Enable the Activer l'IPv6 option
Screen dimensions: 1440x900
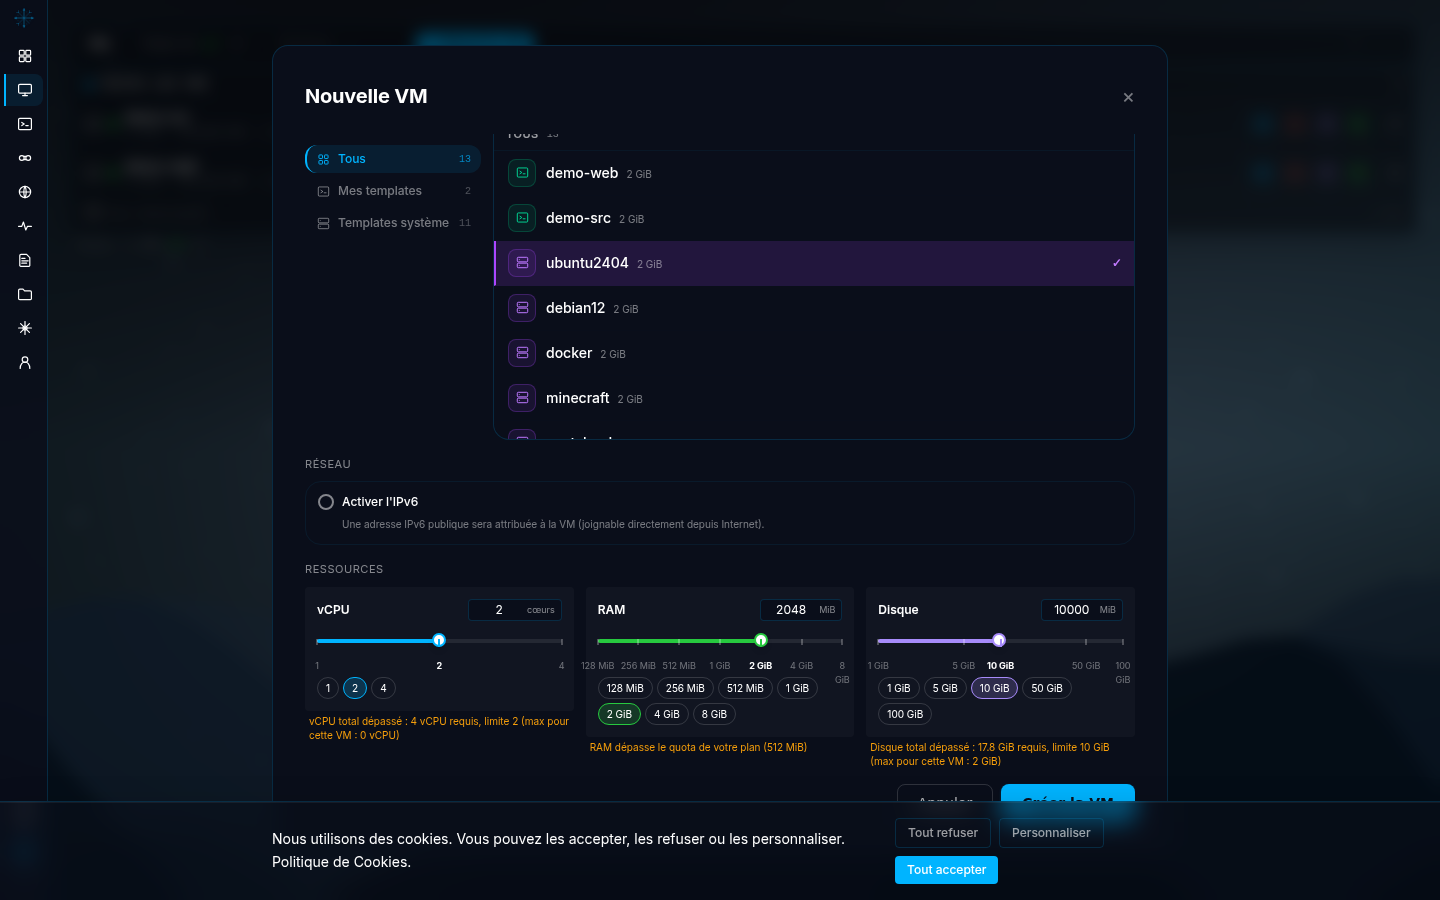click(326, 502)
